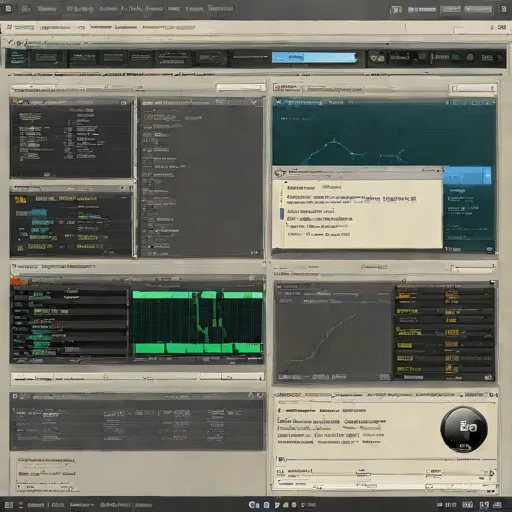Click the first button in the dark green toolbar

coord(17,58)
